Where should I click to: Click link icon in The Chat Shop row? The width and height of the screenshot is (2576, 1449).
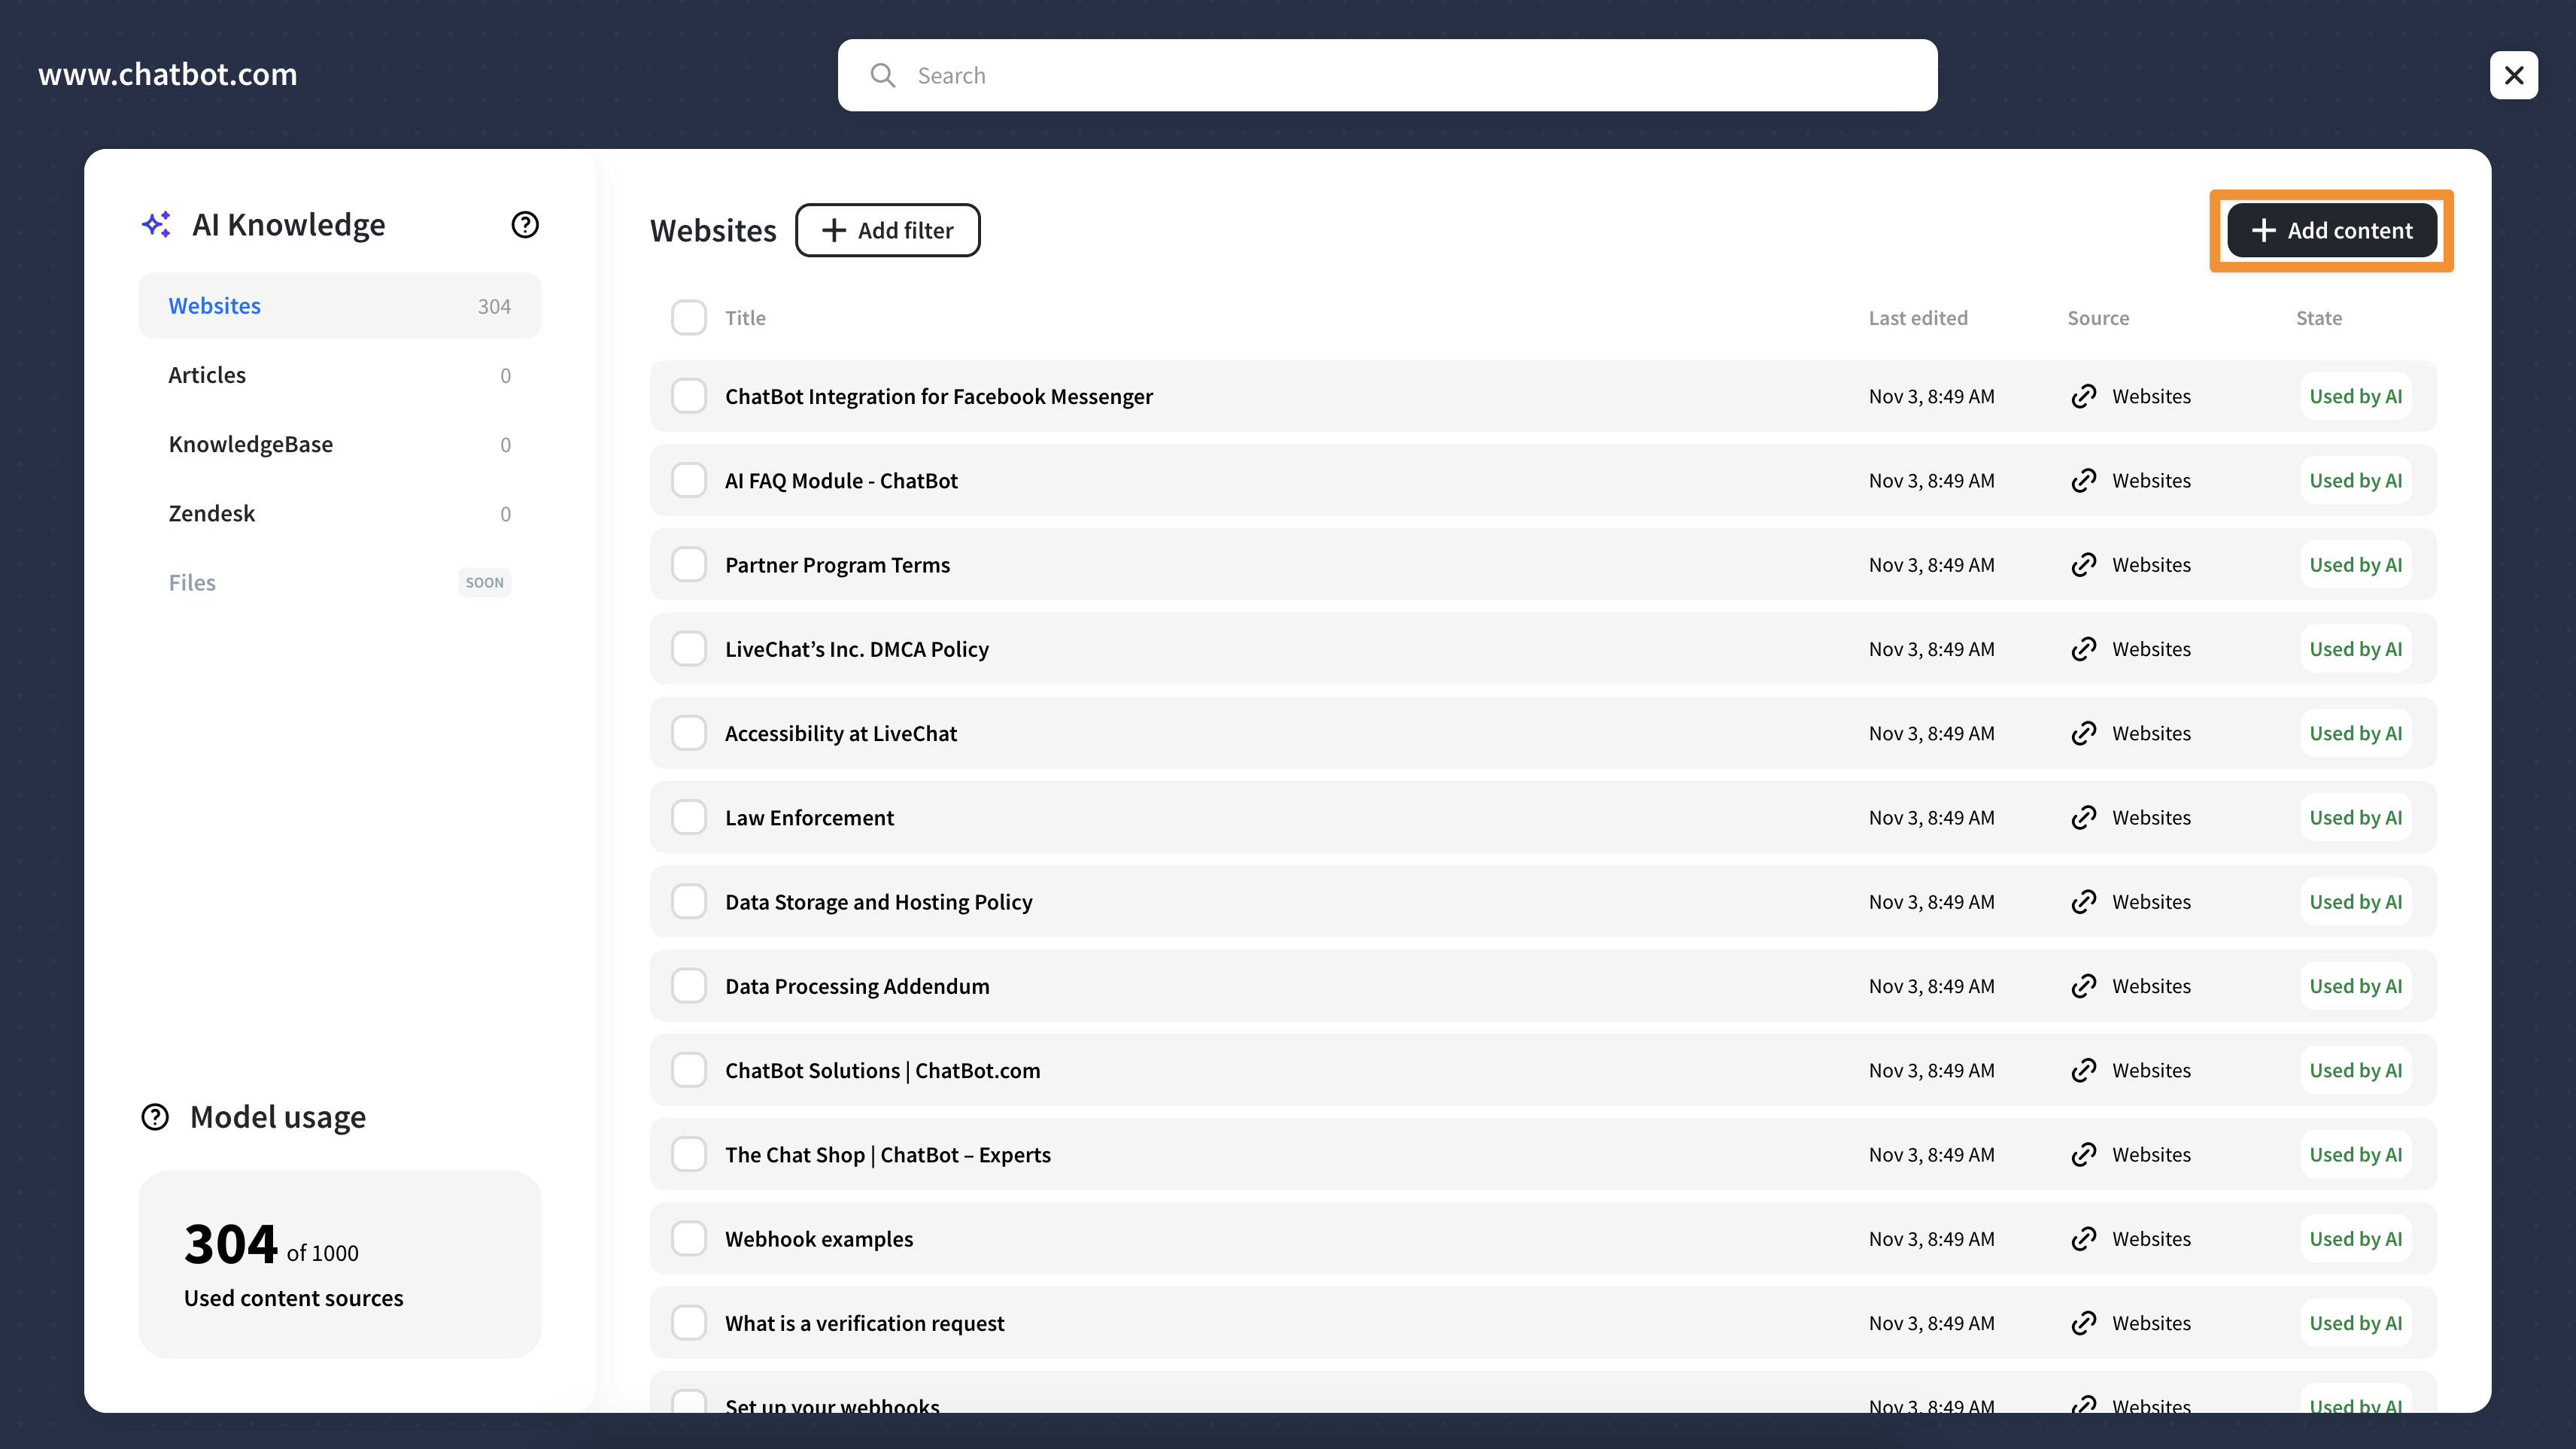(2084, 1155)
